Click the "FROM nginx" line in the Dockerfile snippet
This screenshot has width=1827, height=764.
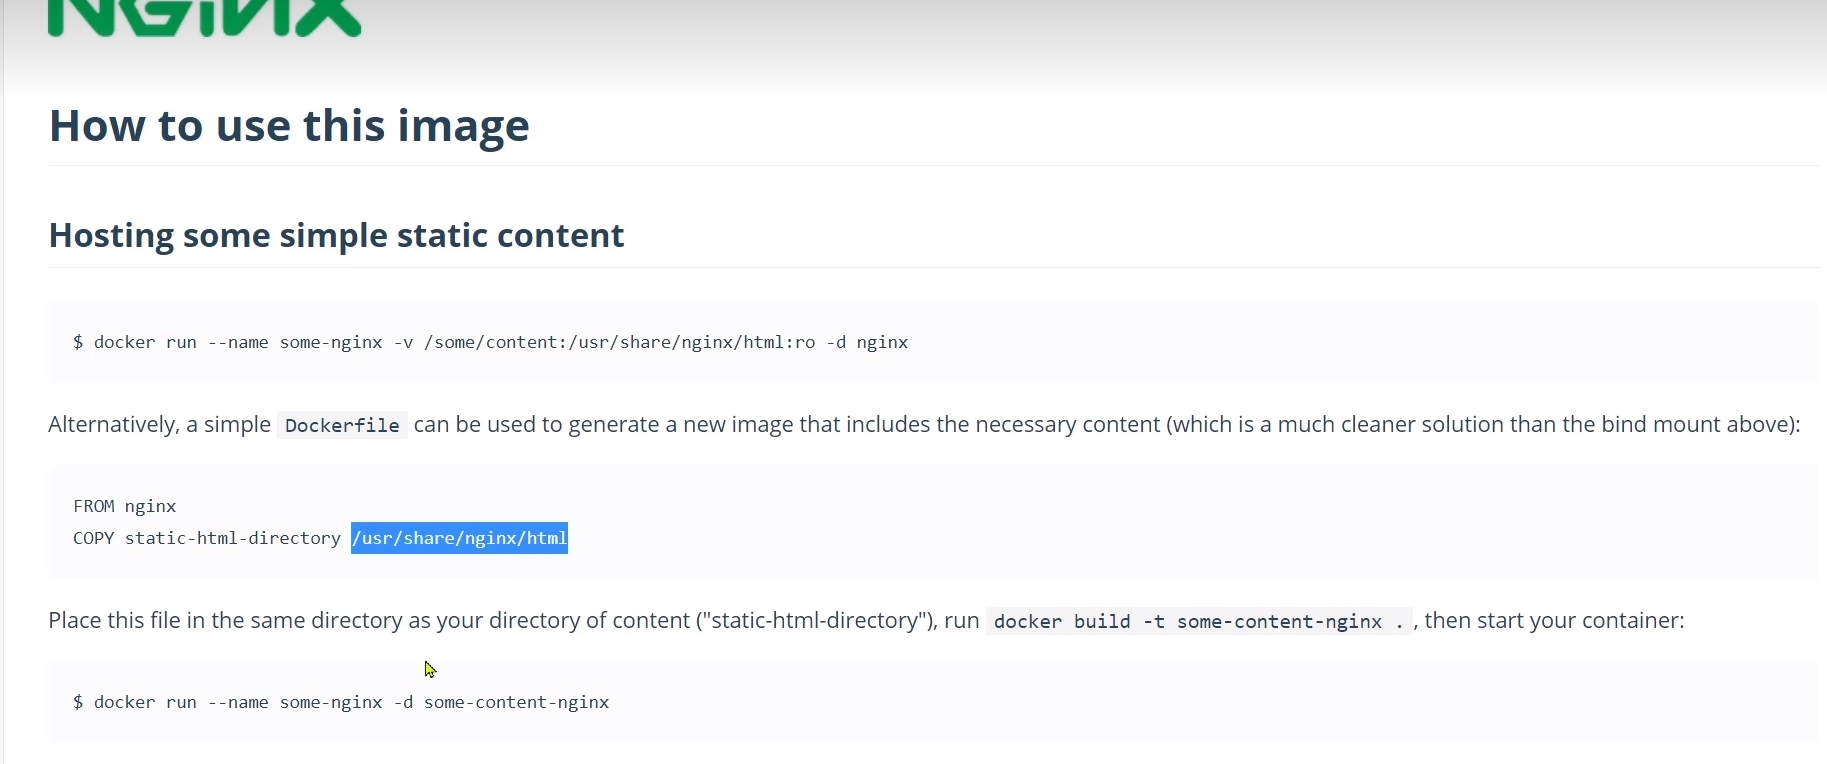125,506
